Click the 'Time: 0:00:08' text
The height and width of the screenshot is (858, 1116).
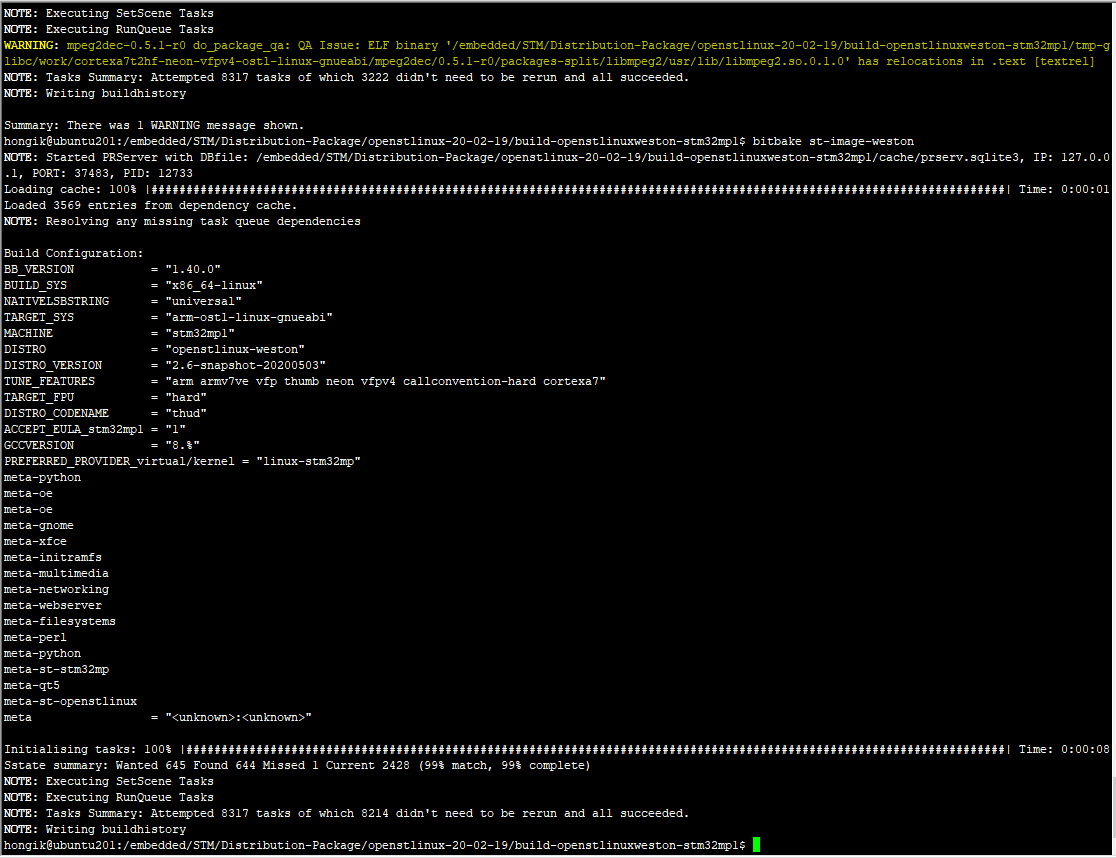pos(1063,750)
